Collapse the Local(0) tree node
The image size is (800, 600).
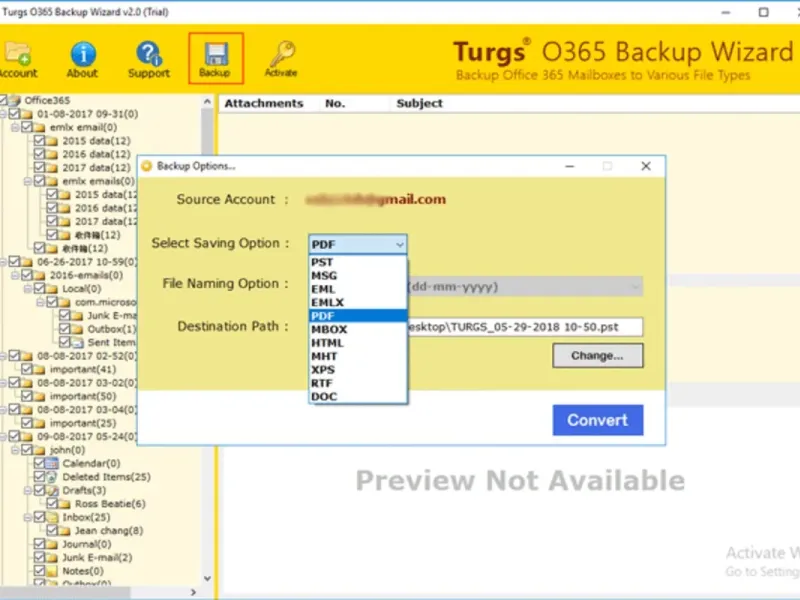(28, 289)
